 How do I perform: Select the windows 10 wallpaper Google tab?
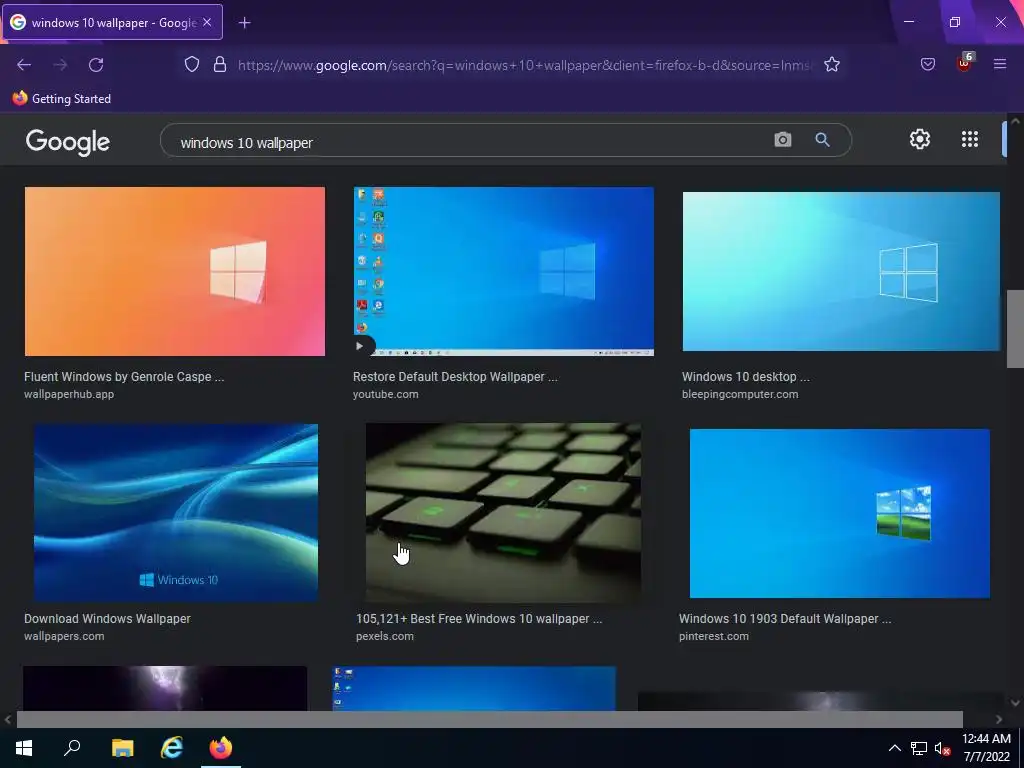point(112,22)
